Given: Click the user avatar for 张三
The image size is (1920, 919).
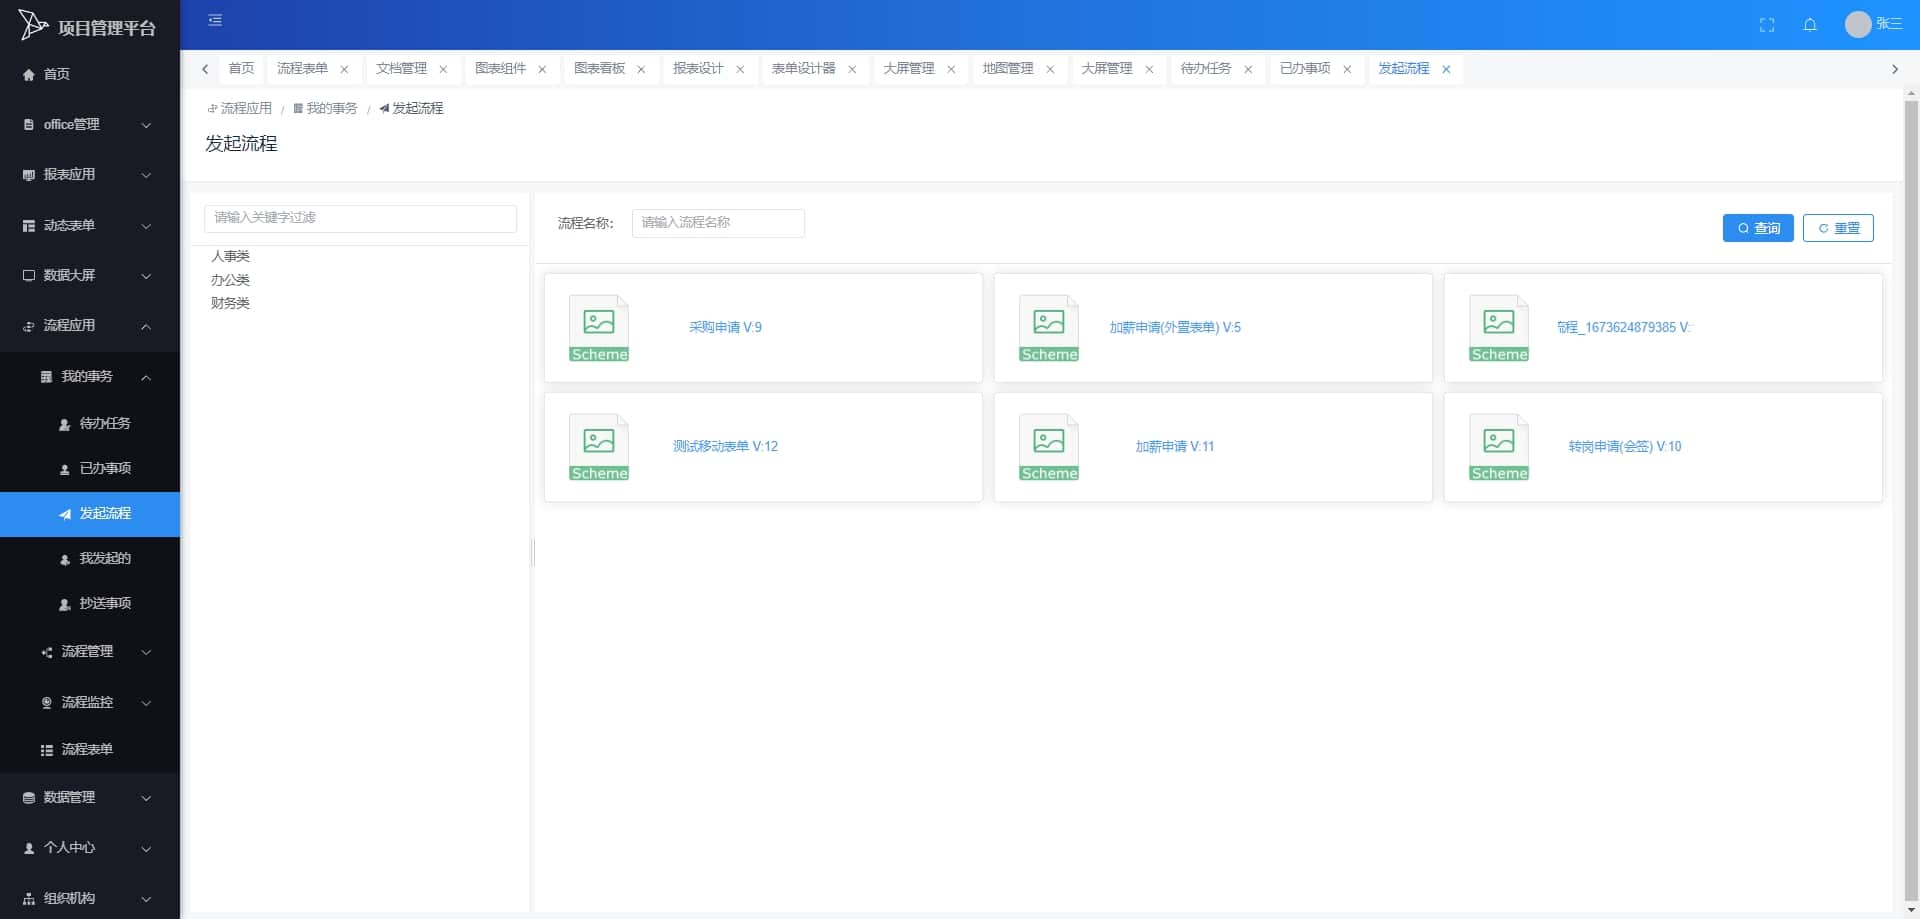Looking at the screenshot, I should (x=1858, y=24).
